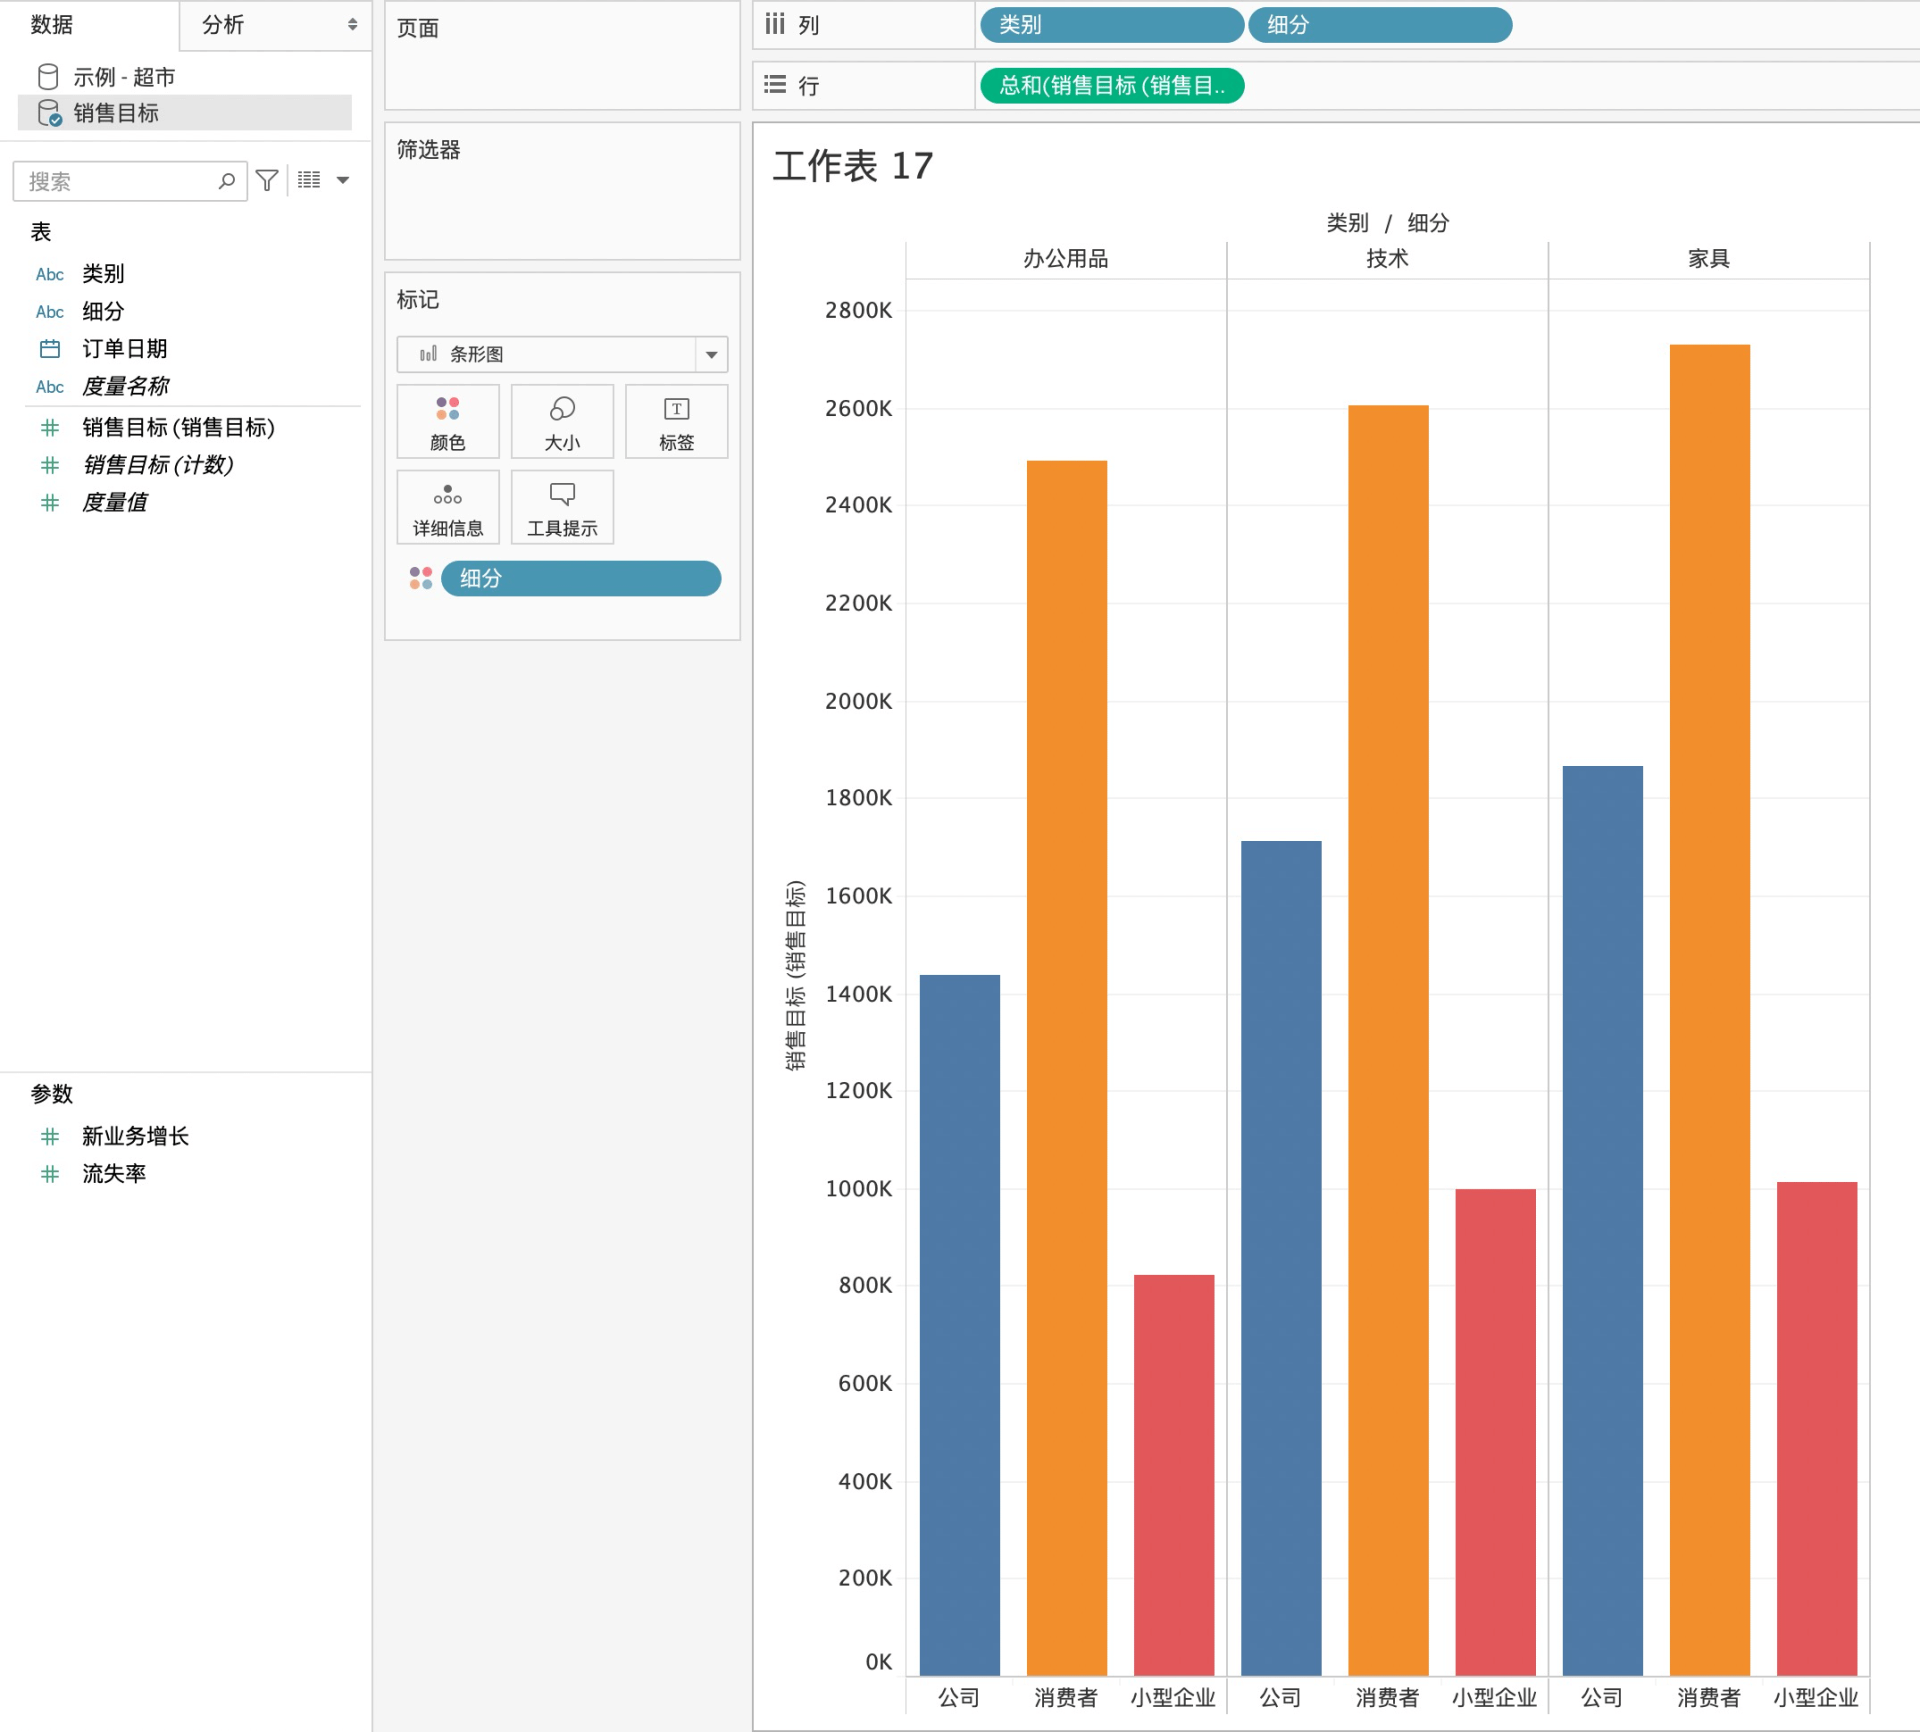The height and width of the screenshot is (1732, 1920).
Task: Click into the 搜索 field search box
Action: click(x=115, y=181)
